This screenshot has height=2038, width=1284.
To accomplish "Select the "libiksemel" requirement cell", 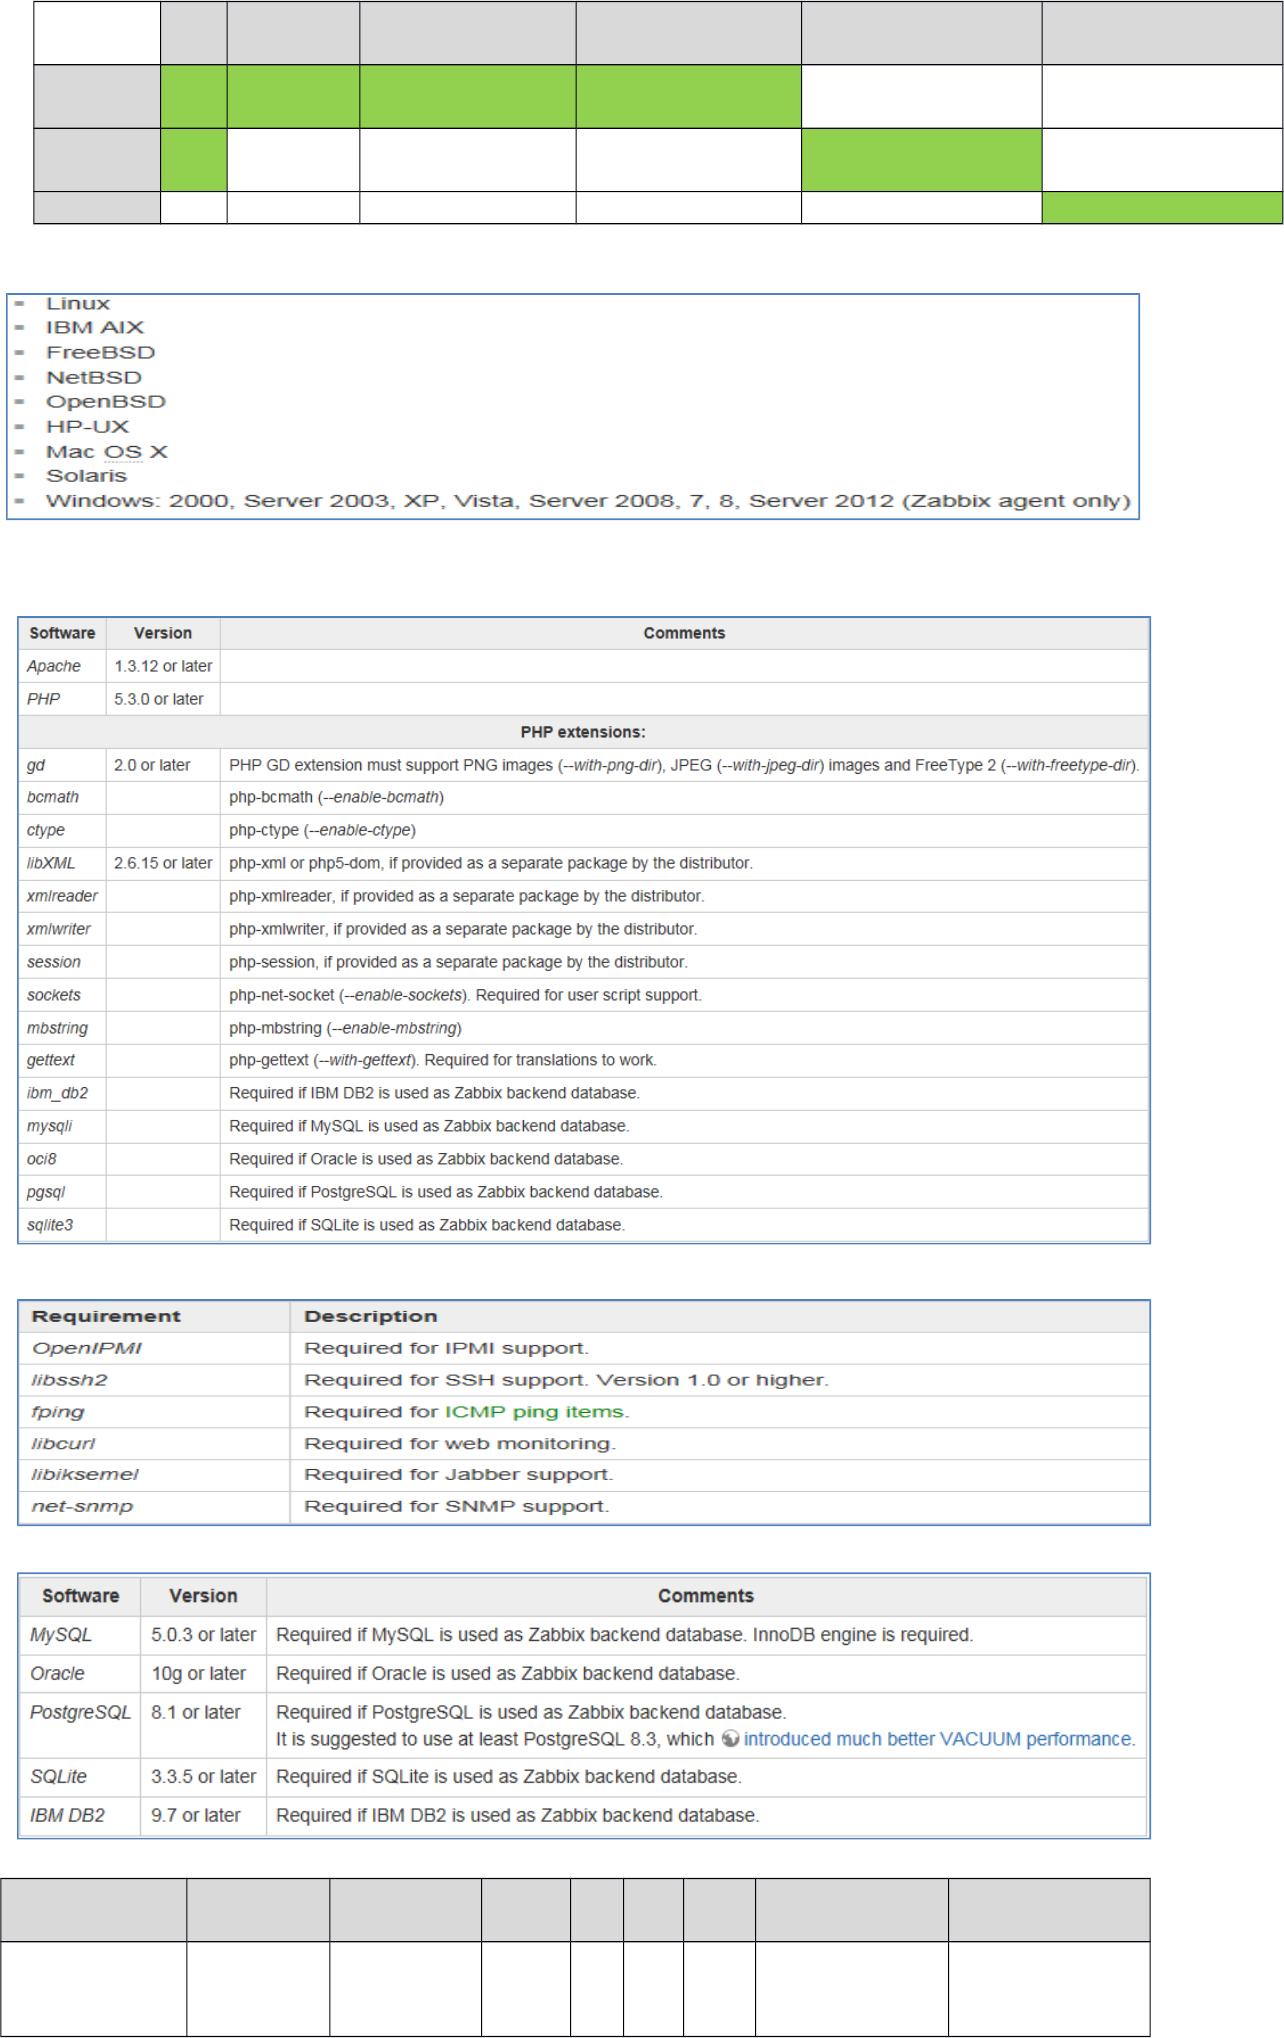I will 154,1474.
